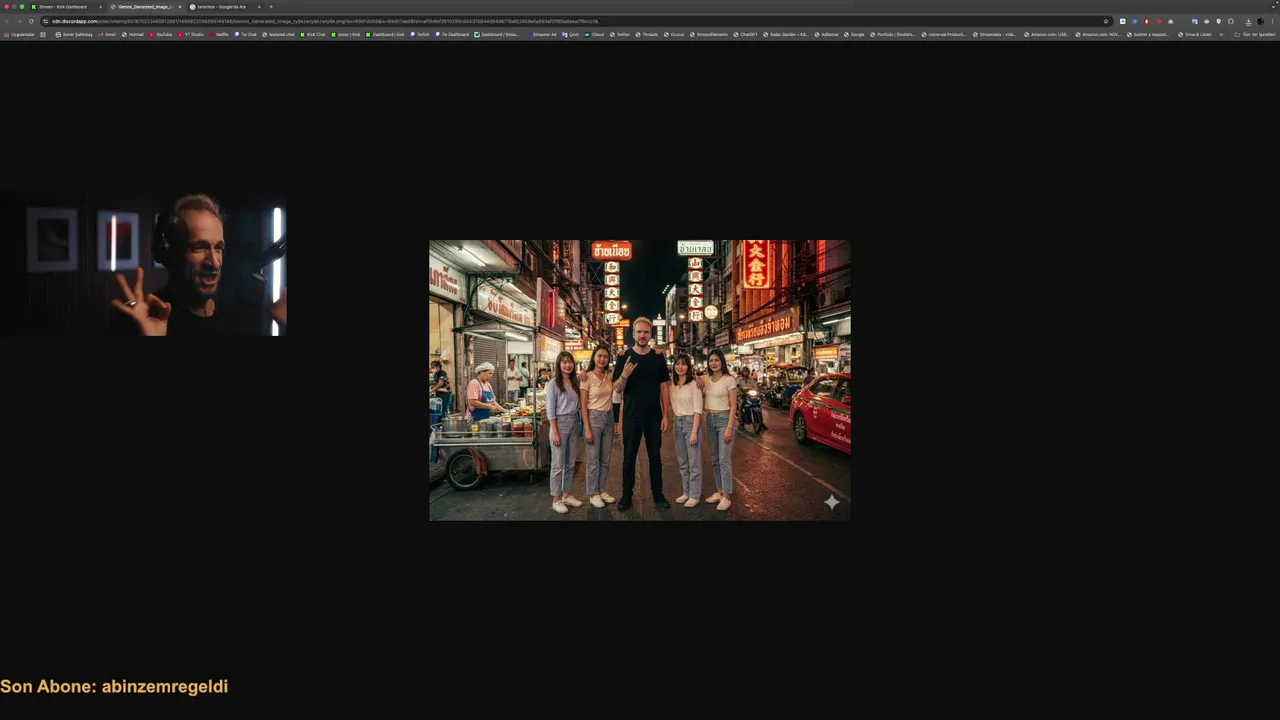
Task: Open the Kick Chat bookmark
Action: pyautogui.click(x=313, y=34)
